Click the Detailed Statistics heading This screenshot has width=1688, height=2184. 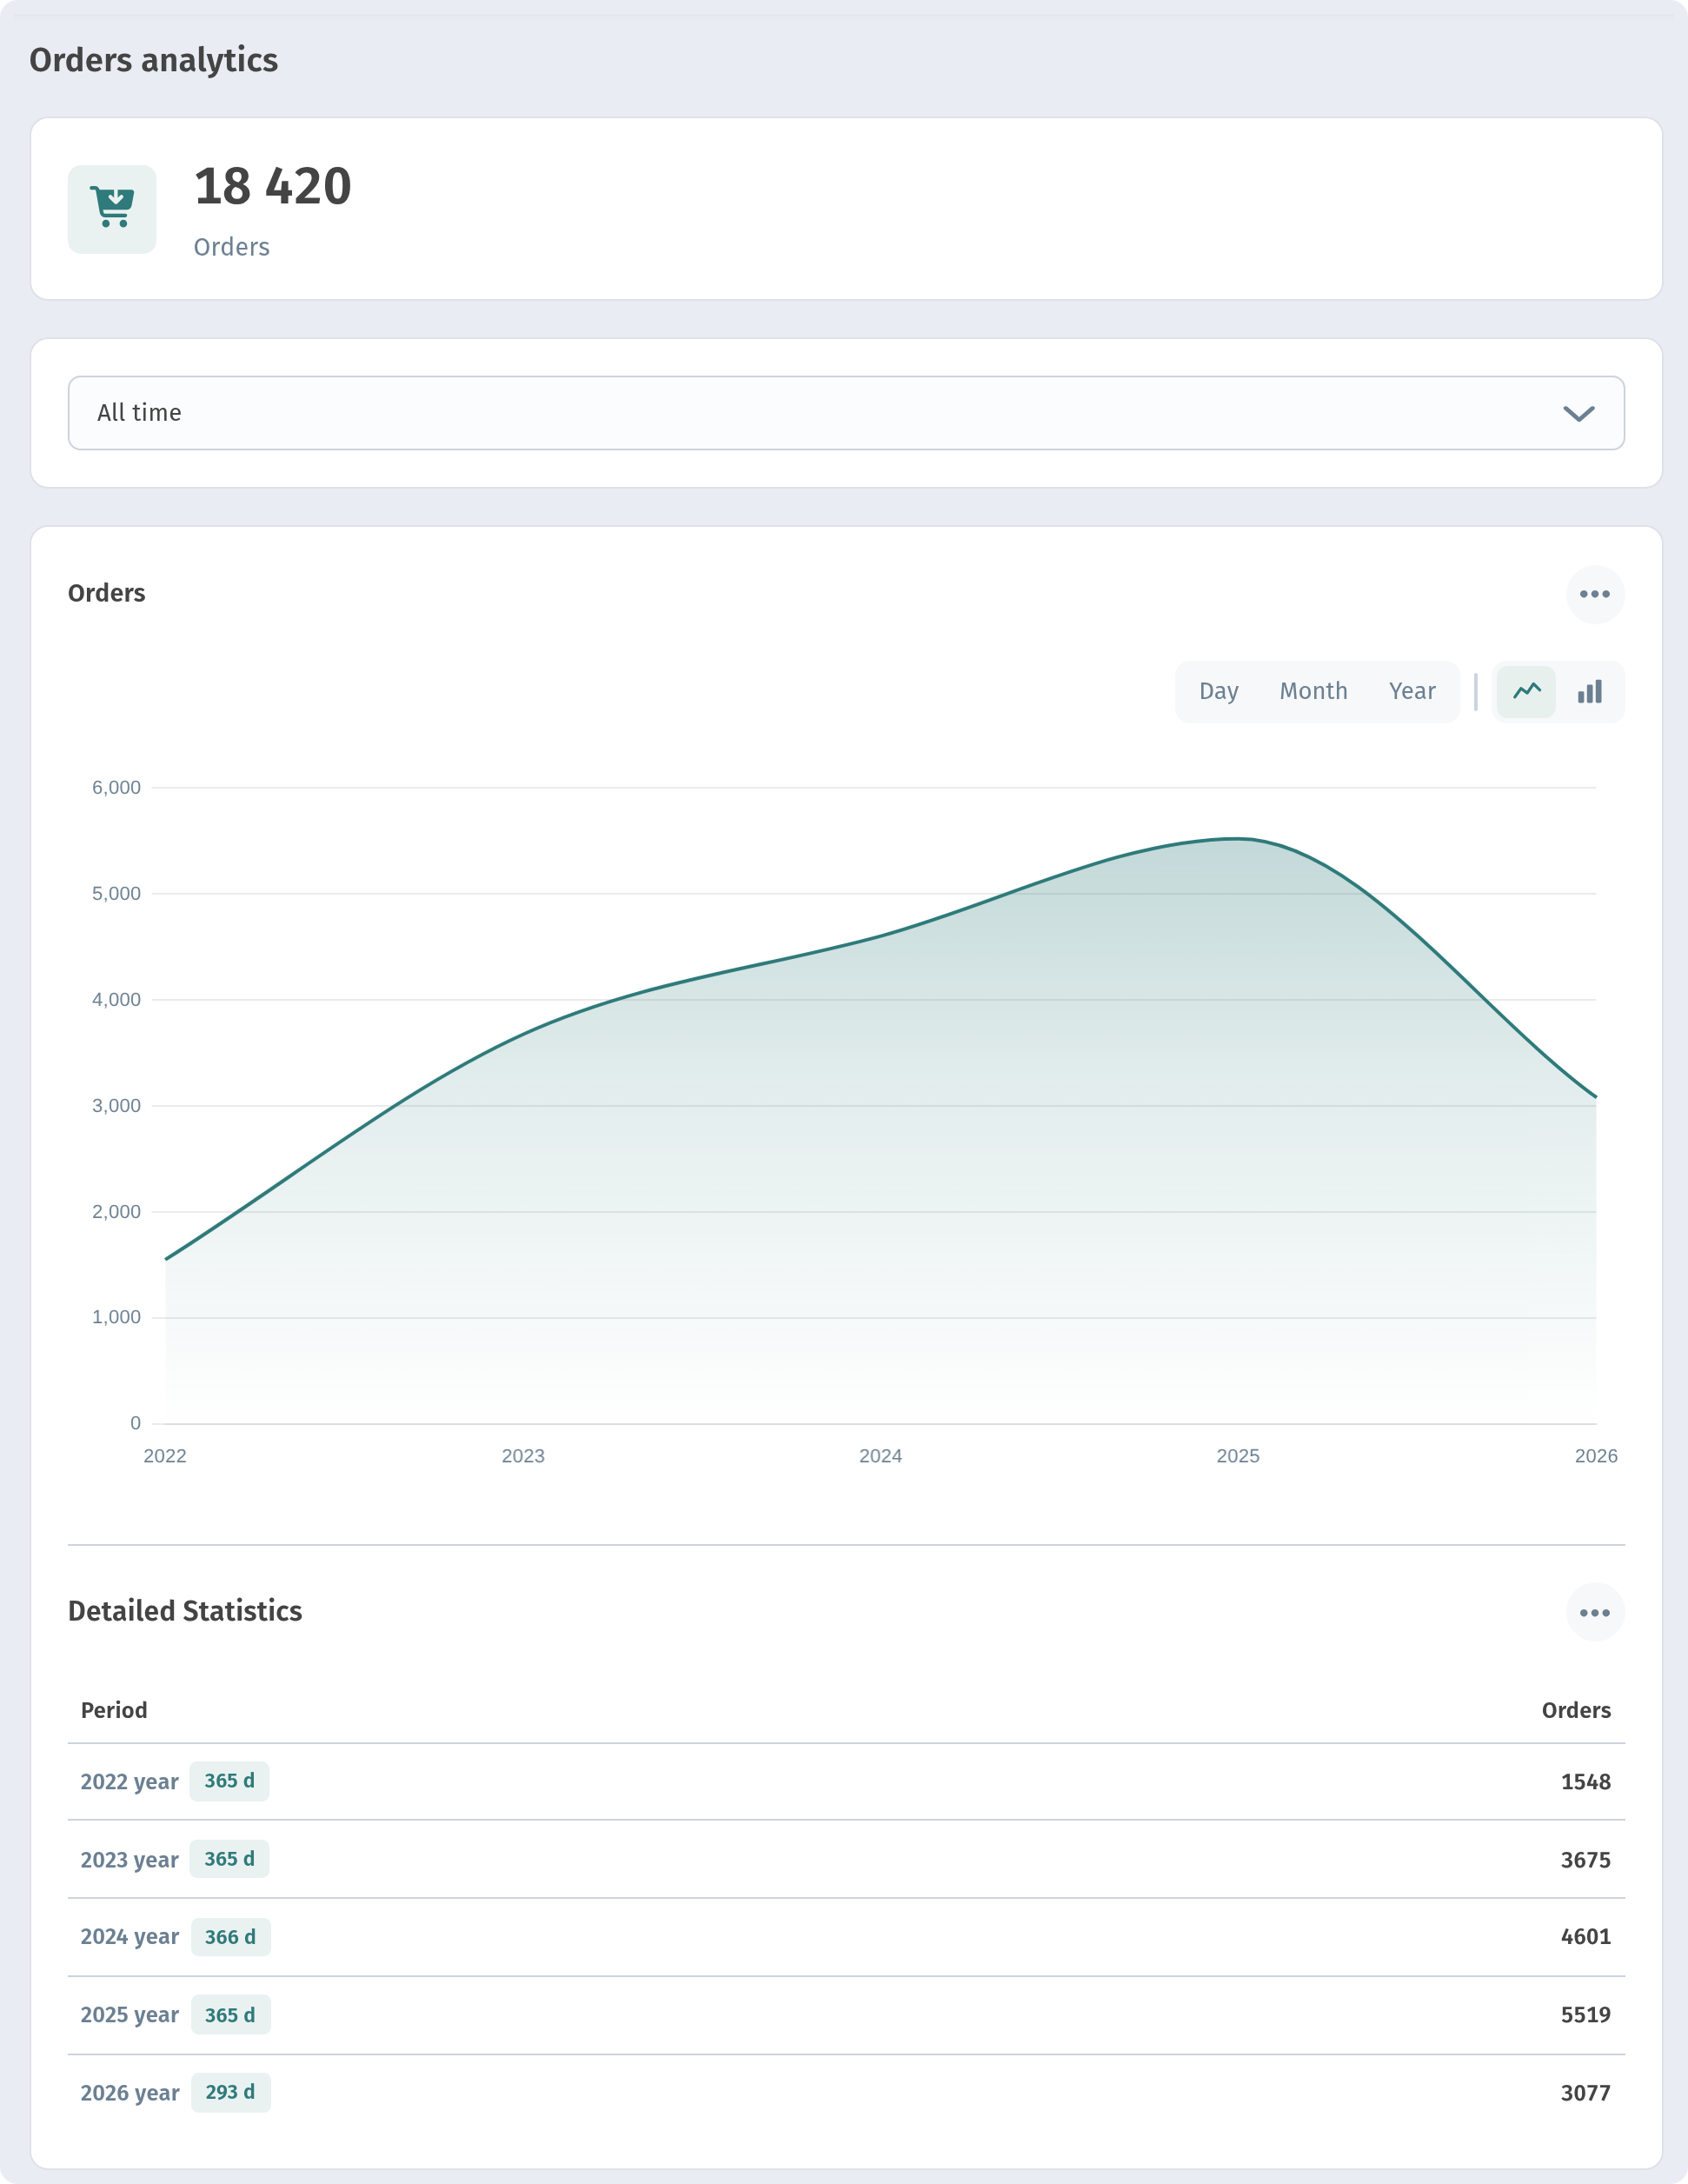click(185, 1611)
